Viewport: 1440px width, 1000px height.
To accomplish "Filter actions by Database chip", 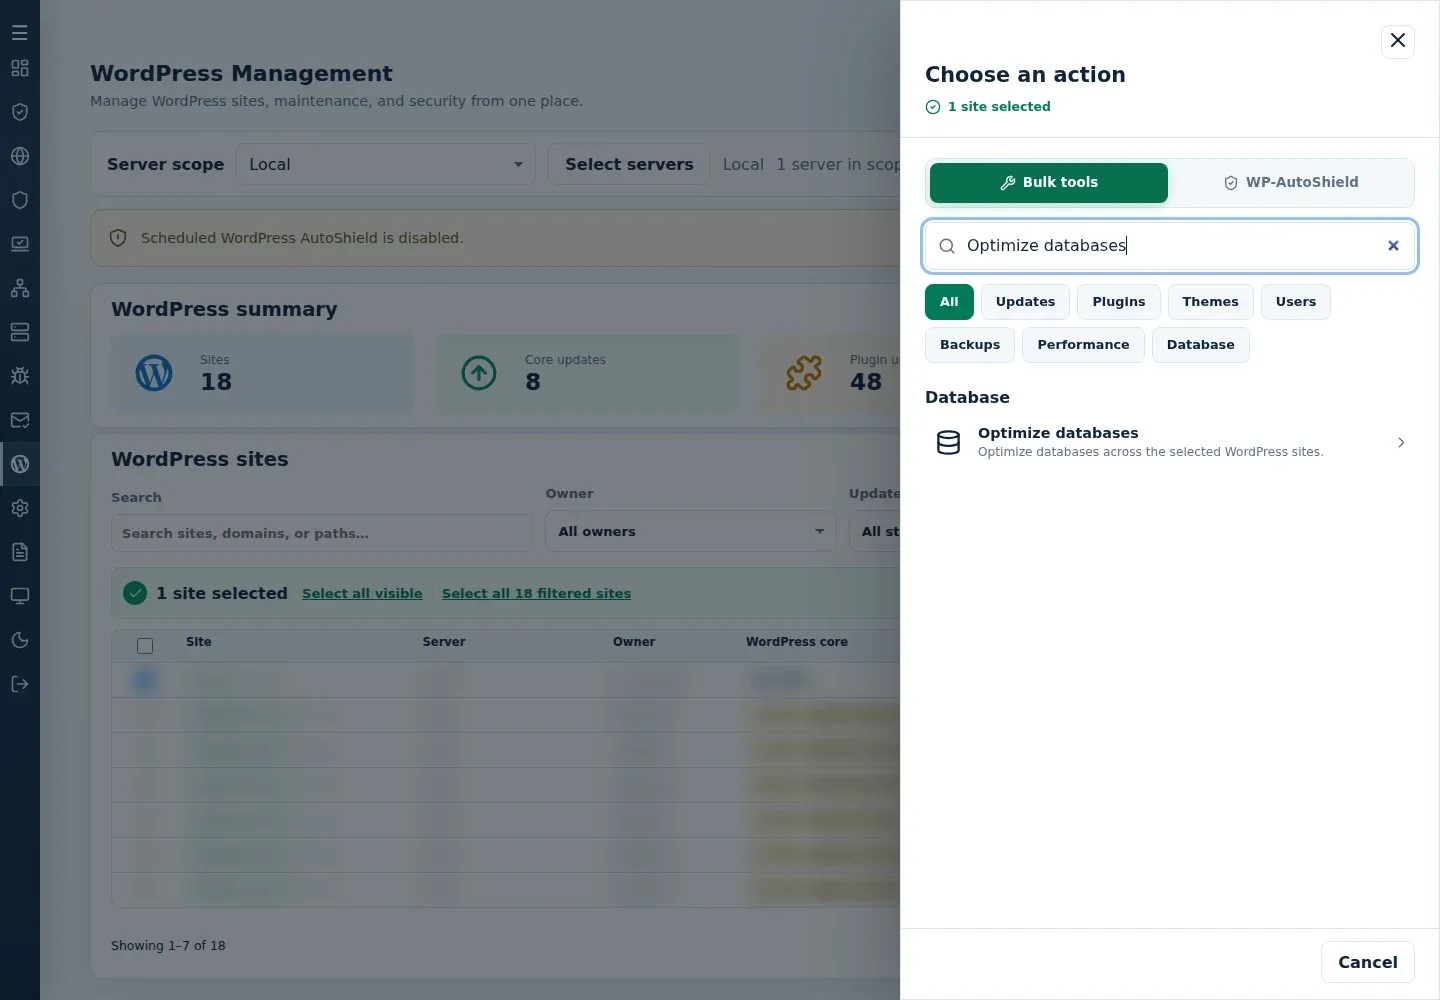I will click(x=1201, y=345).
